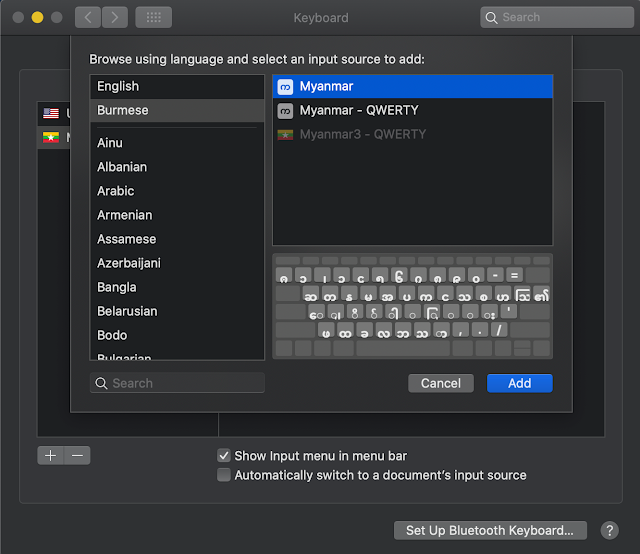Image resolution: width=640 pixels, height=554 pixels.
Task: Click the Myanmar3 - QWERTY flag icon
Action: tap(285, 134)
